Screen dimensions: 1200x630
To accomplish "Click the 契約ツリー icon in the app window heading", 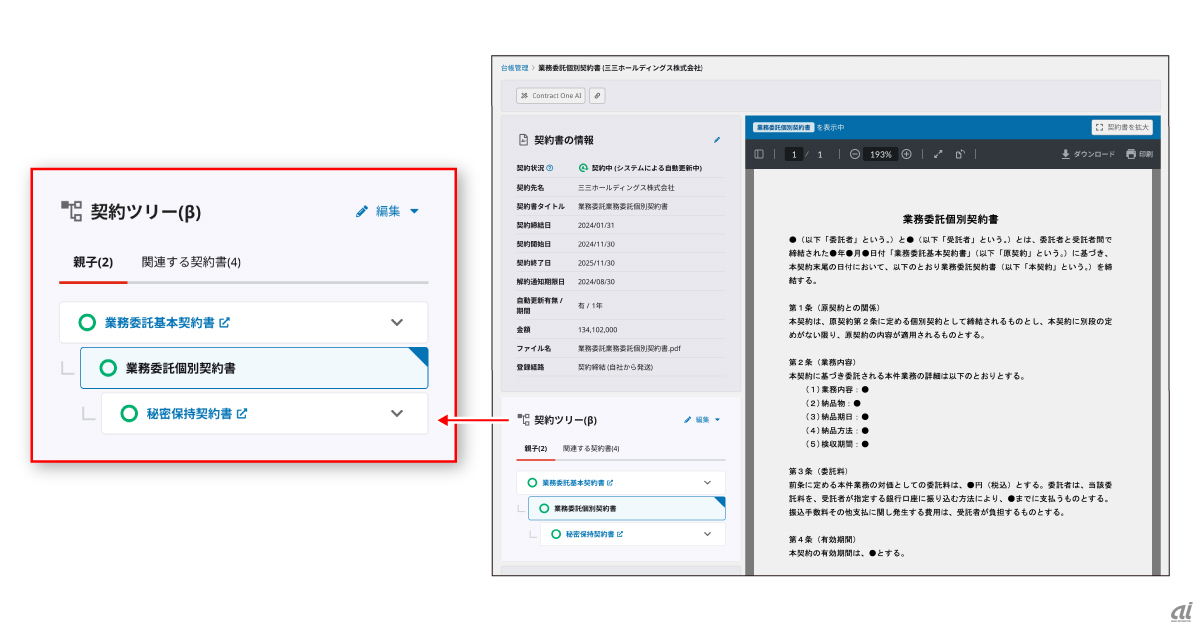I will (x=522, y=420).
